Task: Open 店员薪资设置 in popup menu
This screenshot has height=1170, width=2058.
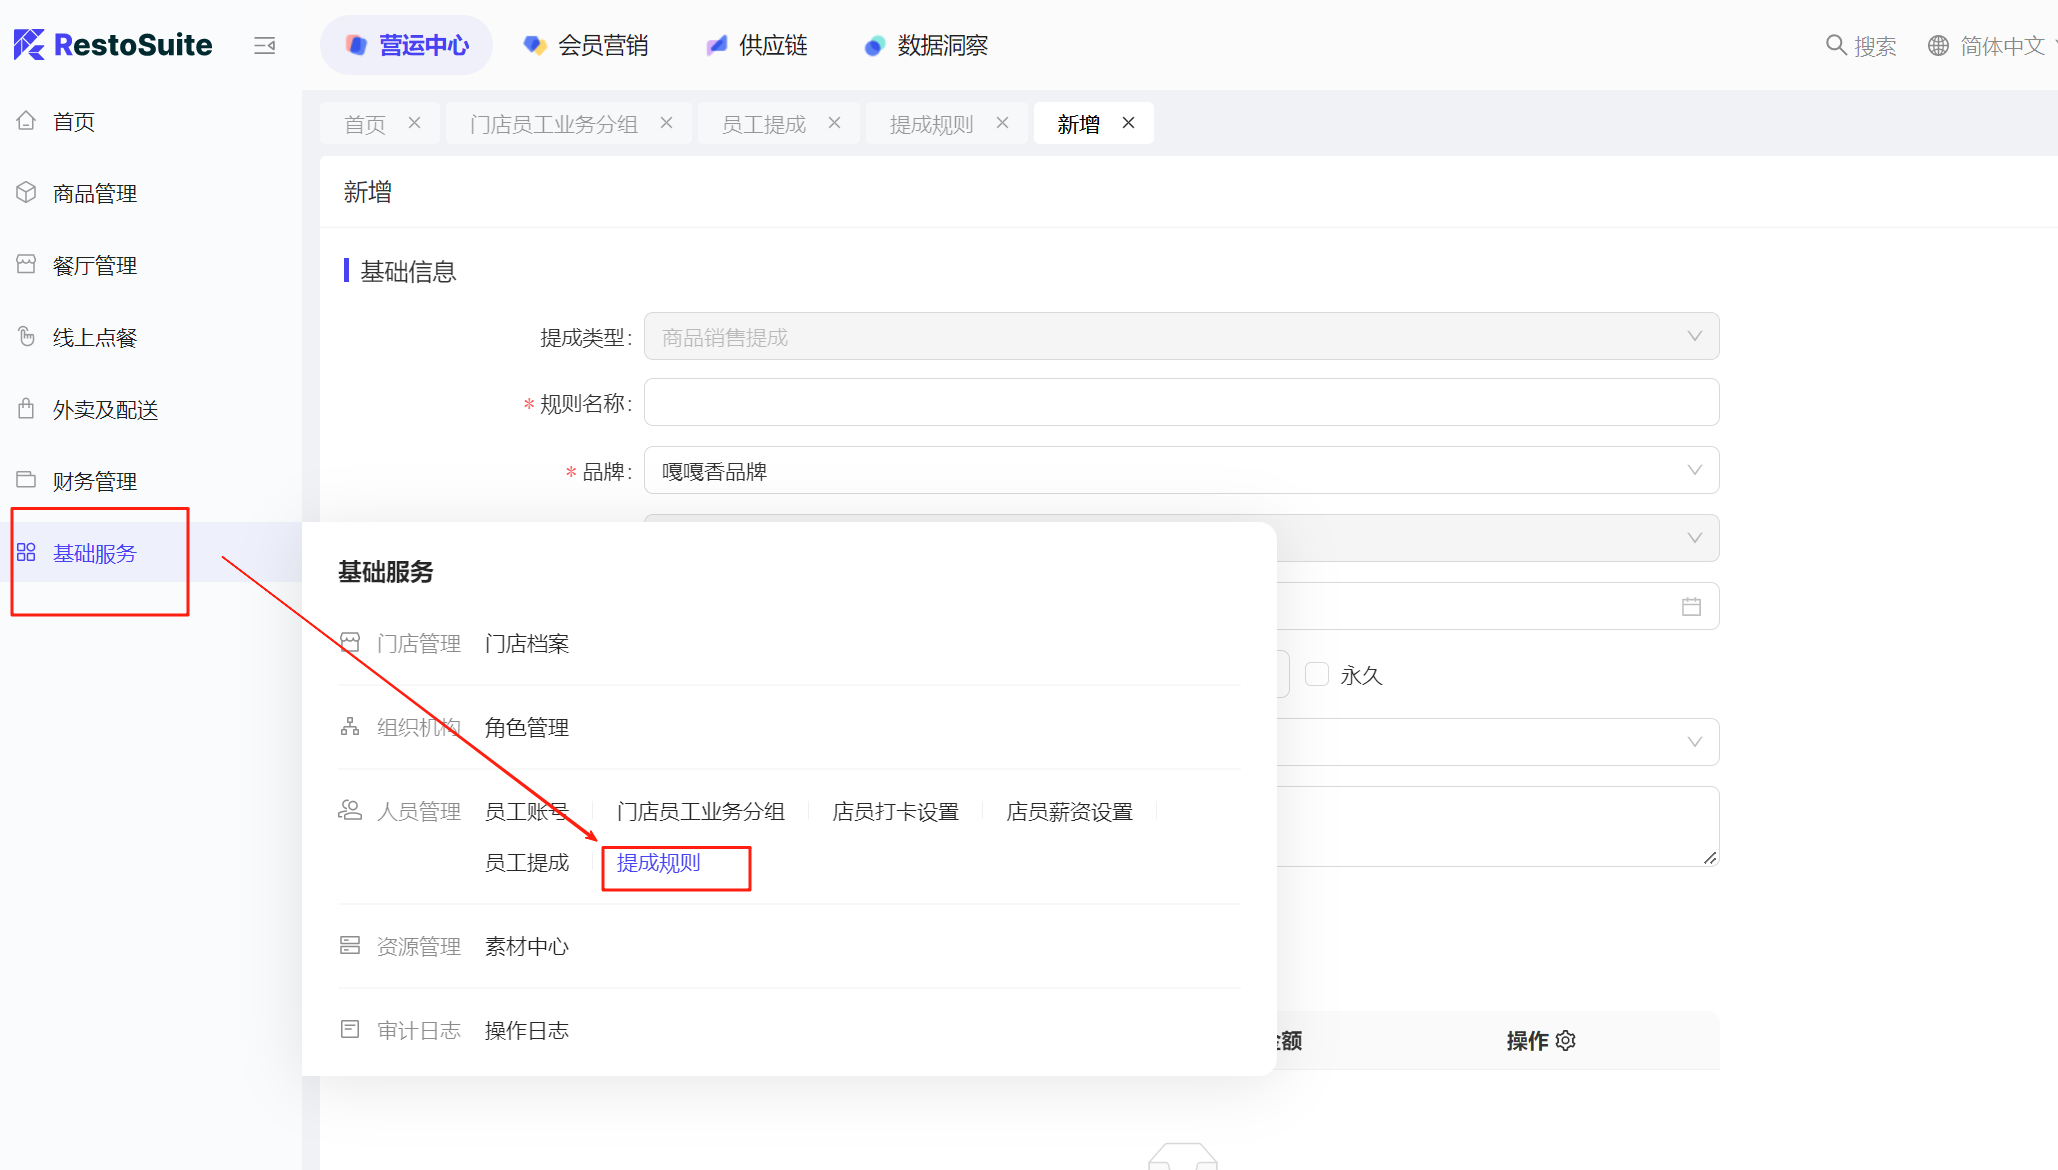Action: [x=1070, y=811]
